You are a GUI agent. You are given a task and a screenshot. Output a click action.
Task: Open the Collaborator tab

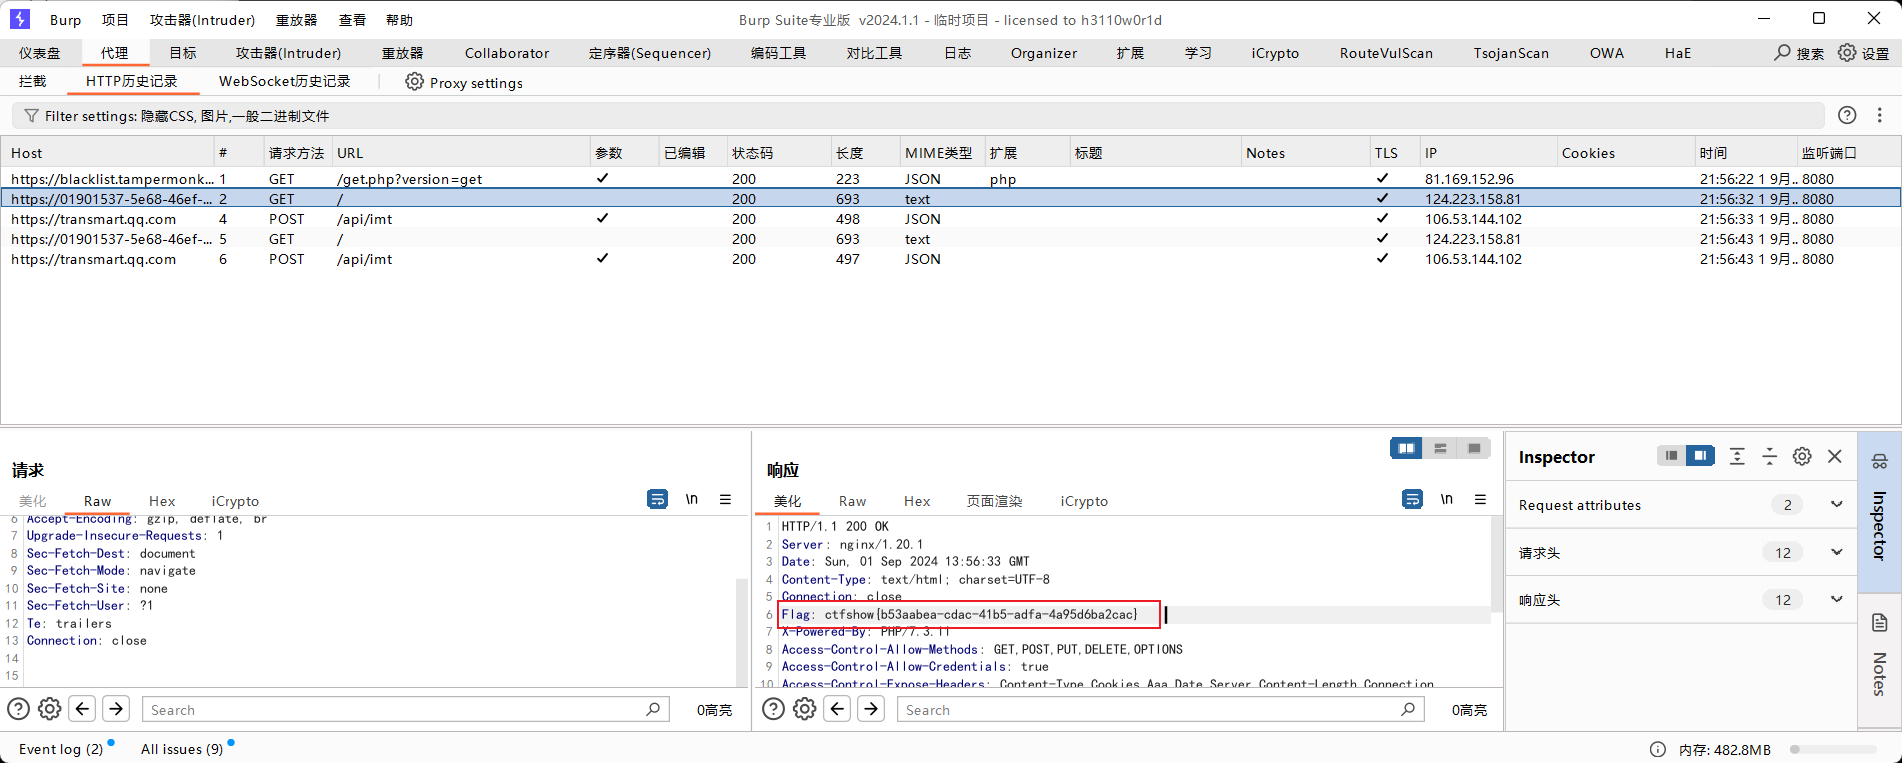pos(507,53)
